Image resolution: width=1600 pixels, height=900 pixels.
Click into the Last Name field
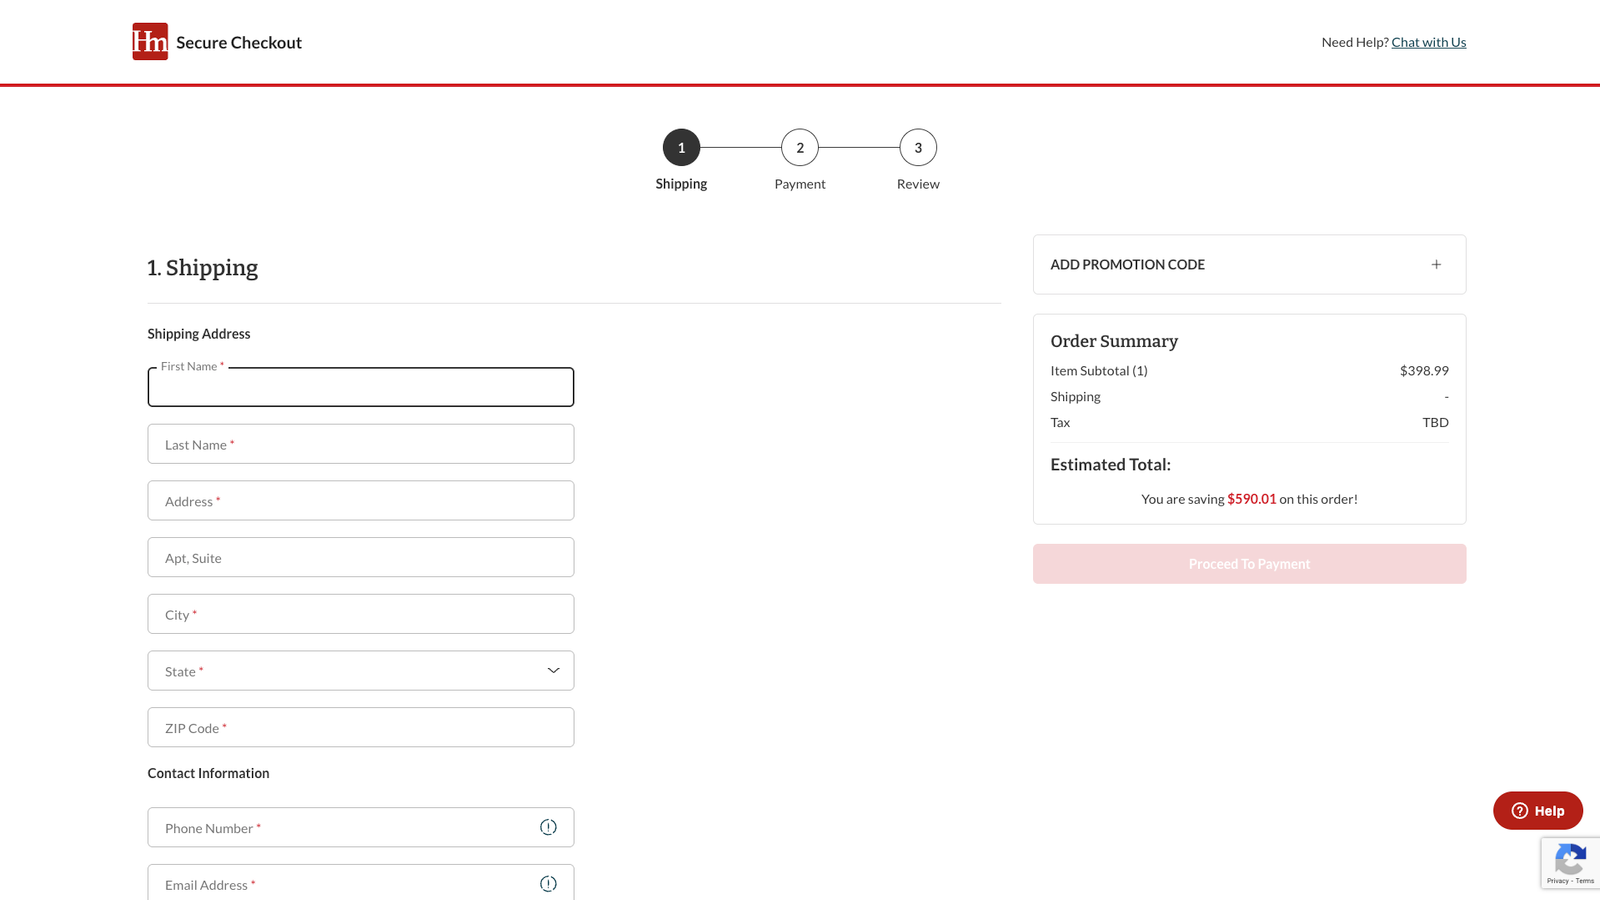(360, 444)
